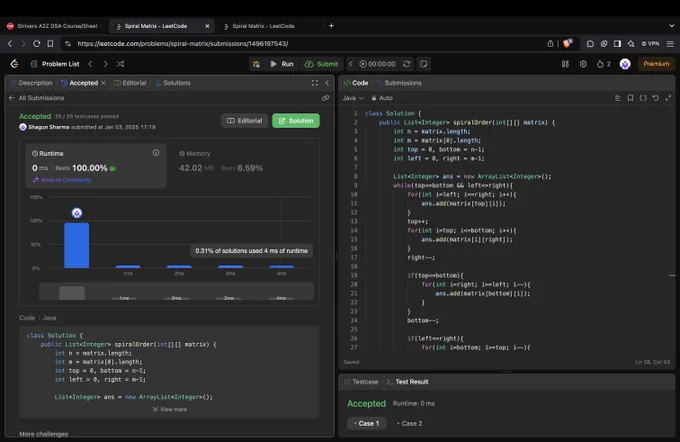The width and height of the screenshot is (680, 442).
Task: Open the Java language dropdown
Action: pyautogui.click(x=353, y=98)
